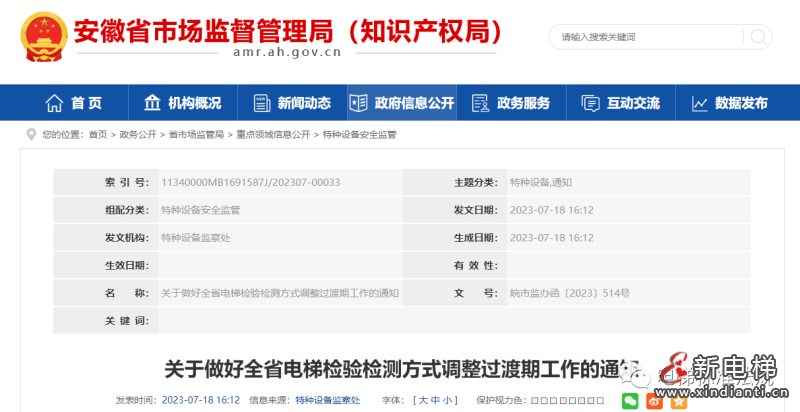Viewport: 800px width, 412px height.
Task: Select the first 保护视力色 color square
Action: [534, 401]
